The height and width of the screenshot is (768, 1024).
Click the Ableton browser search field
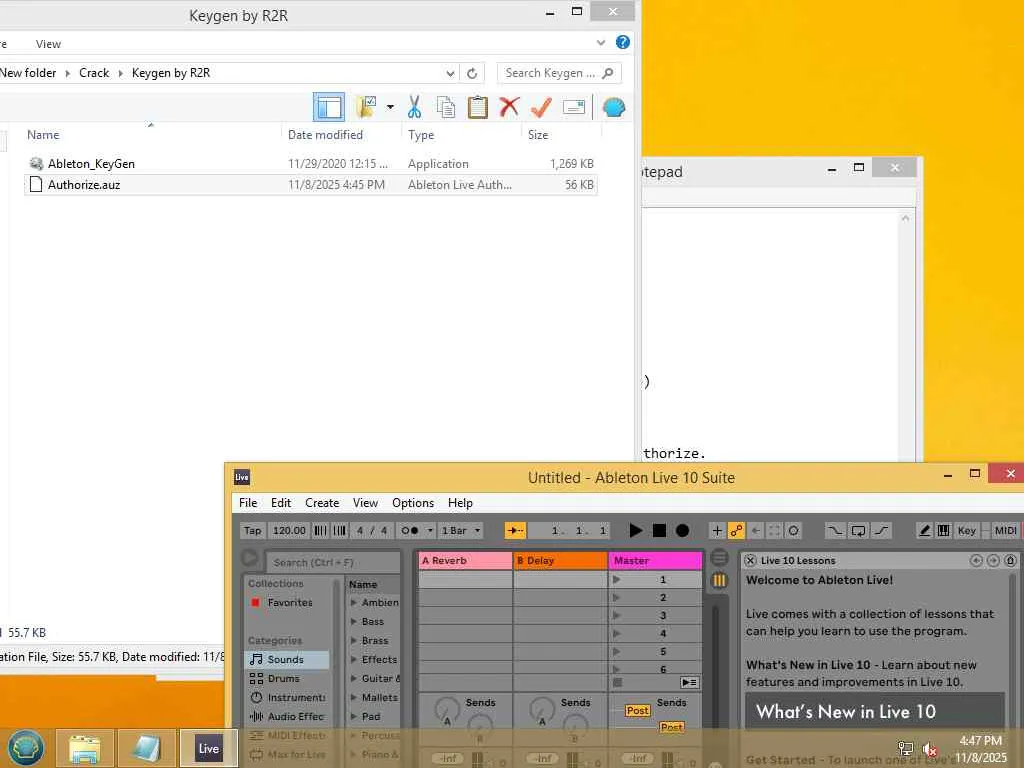pyautogui.click(x=333, y=562)
